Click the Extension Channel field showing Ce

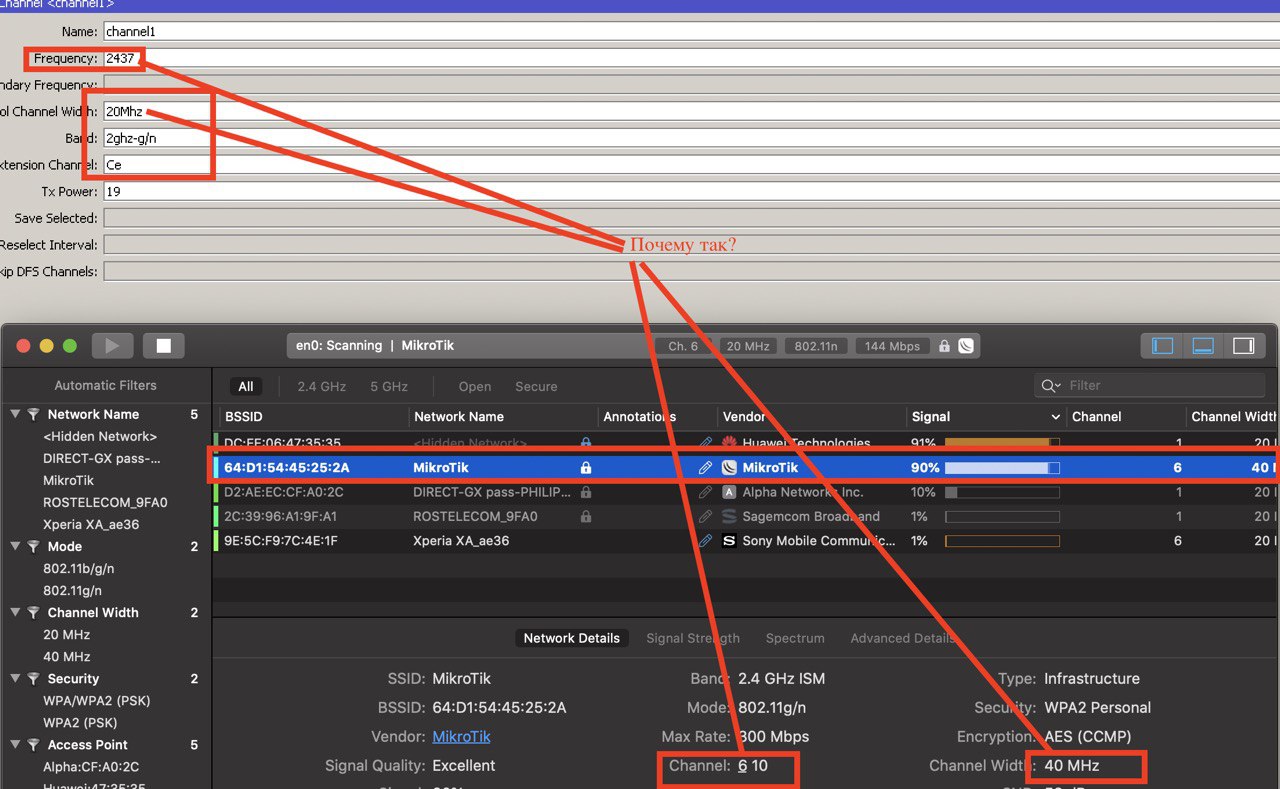[691, 164]
